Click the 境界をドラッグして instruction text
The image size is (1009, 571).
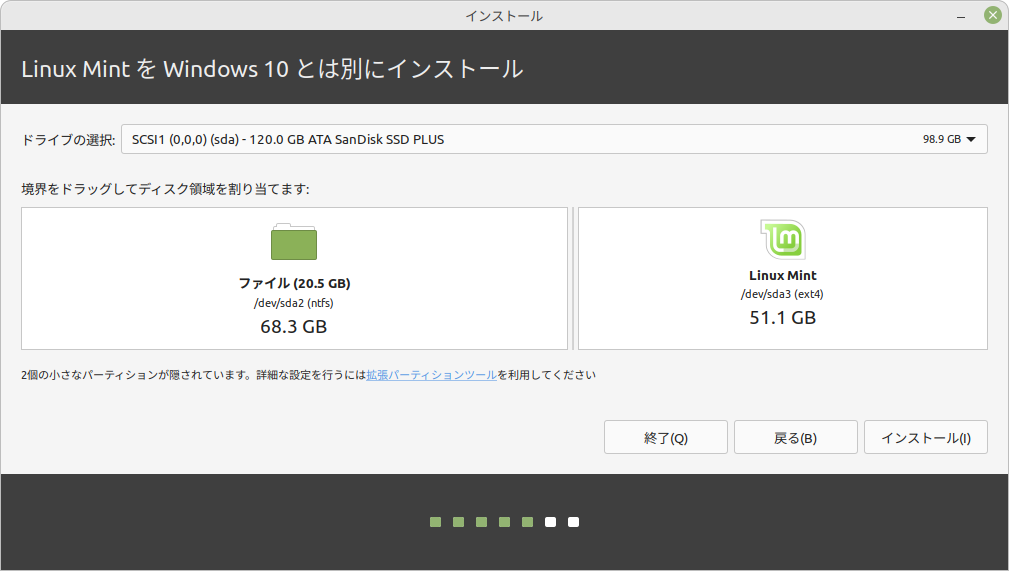[x=165, y=189]
